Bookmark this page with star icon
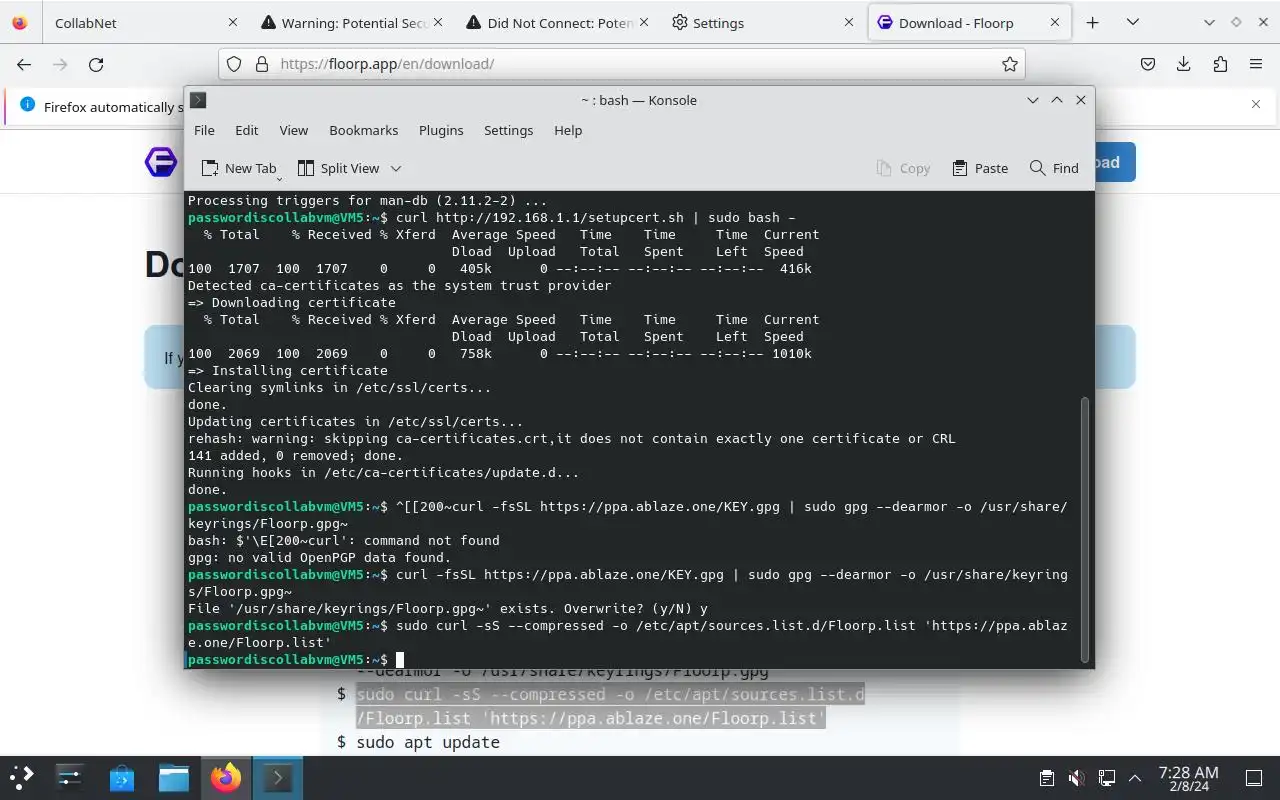 1010,64
